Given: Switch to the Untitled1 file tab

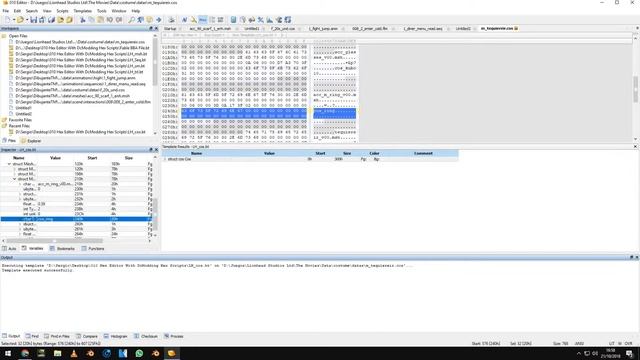Looking at the screenshot, I should pyautogui.click(x=252, y=29).
